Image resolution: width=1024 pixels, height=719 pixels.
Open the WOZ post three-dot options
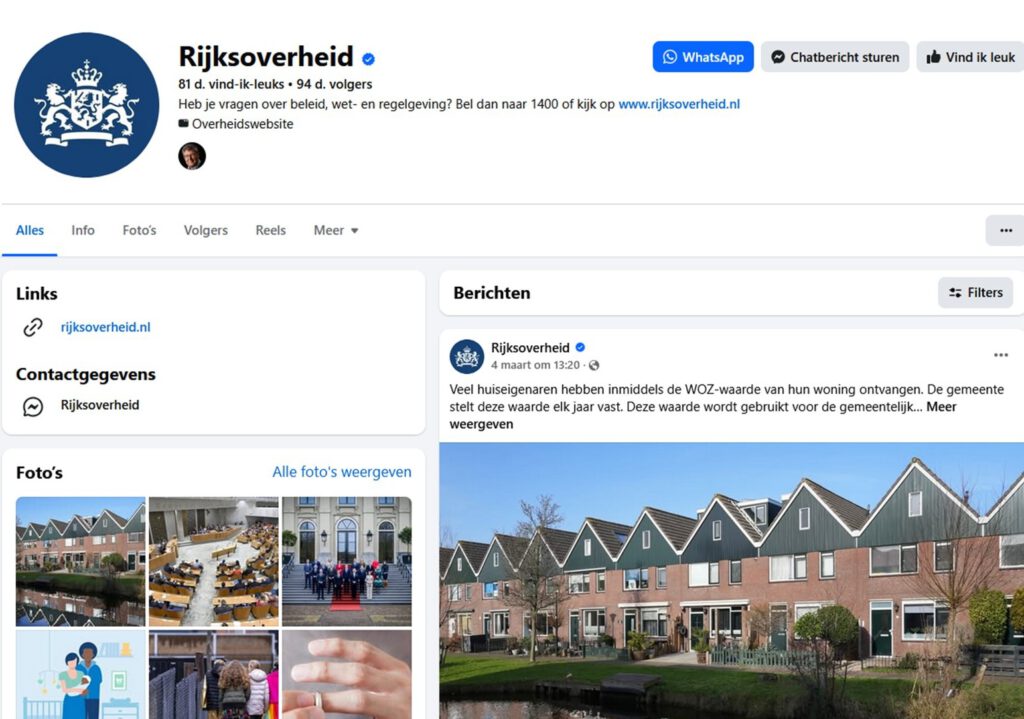coord(1000,355)
